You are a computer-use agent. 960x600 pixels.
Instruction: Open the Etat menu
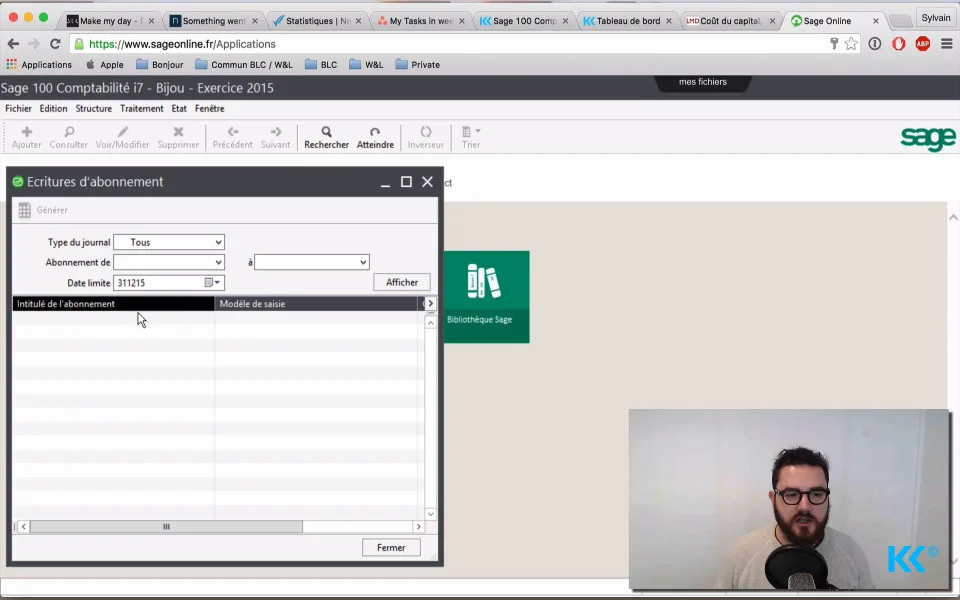click(x=179, y=108)
